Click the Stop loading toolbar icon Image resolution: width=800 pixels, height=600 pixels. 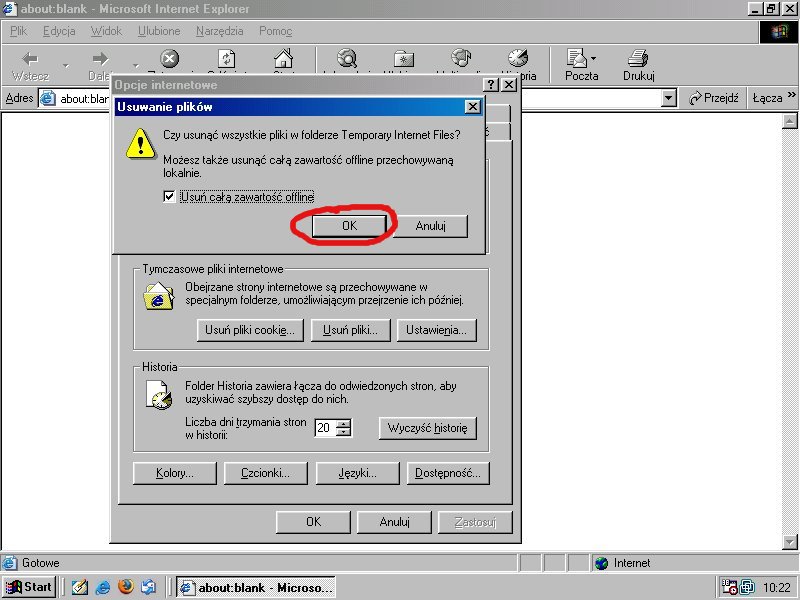tap(170, 59)
